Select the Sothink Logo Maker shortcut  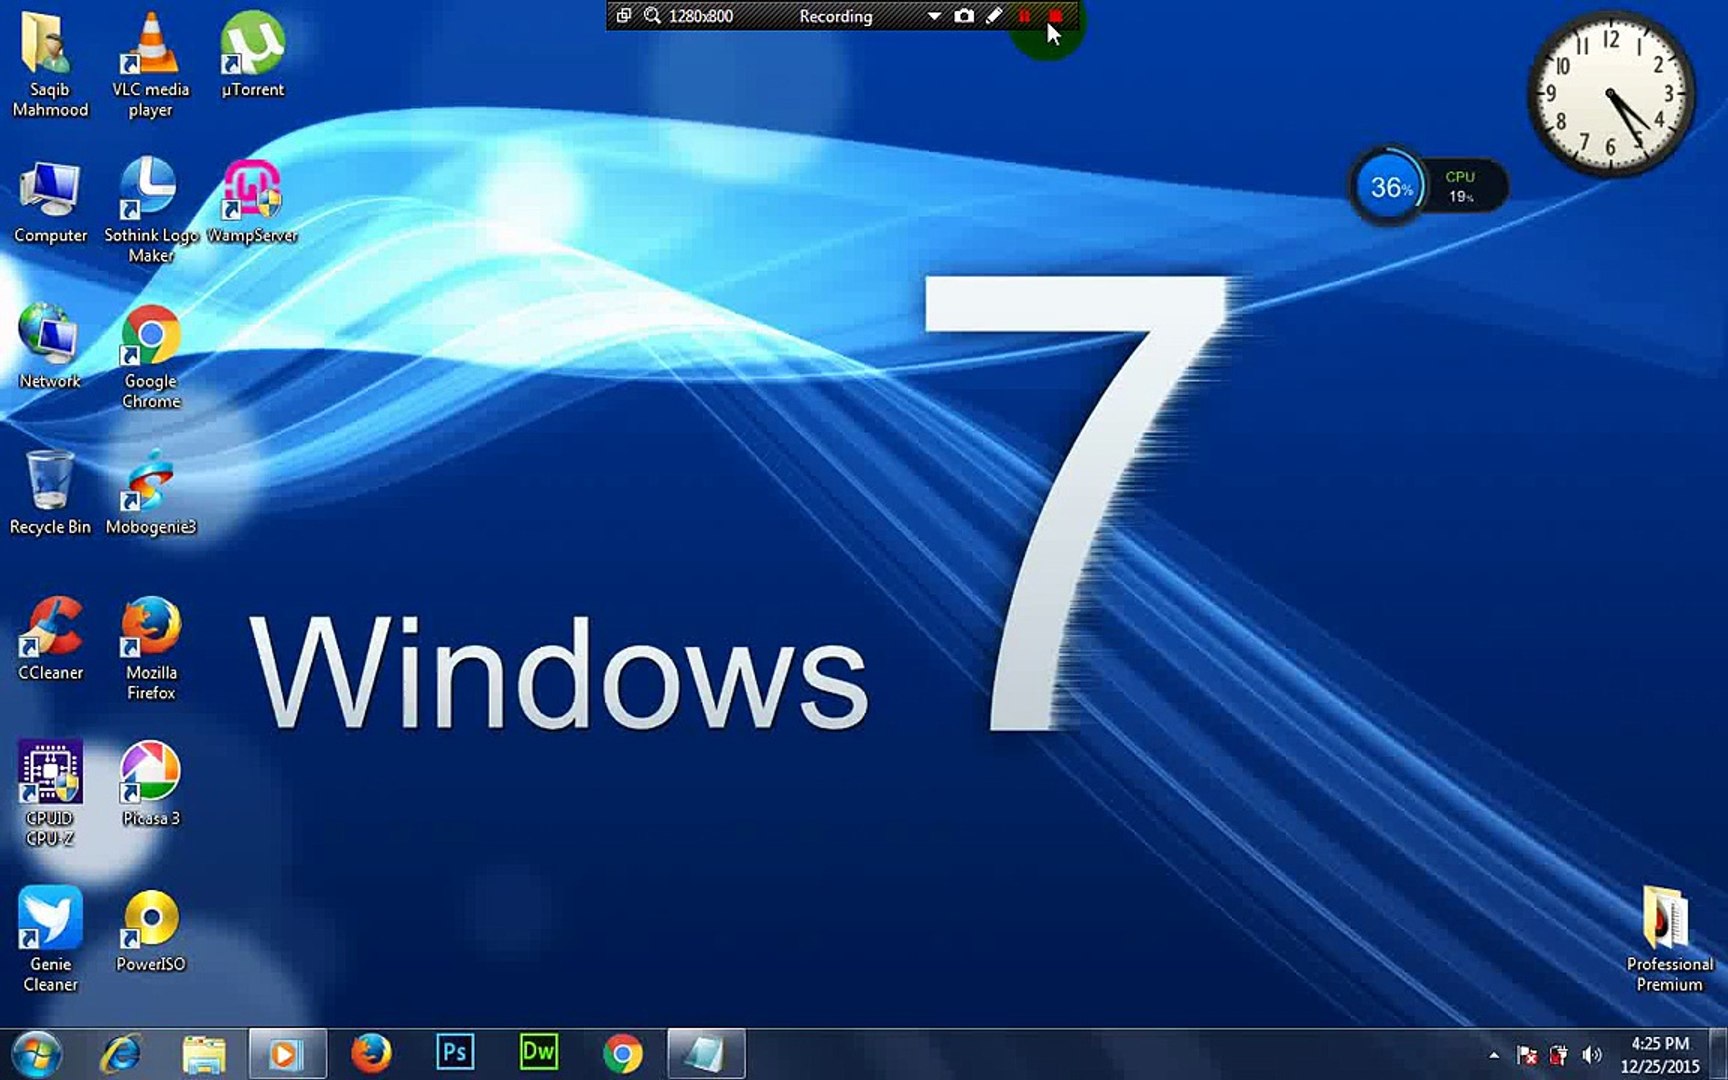151,210
